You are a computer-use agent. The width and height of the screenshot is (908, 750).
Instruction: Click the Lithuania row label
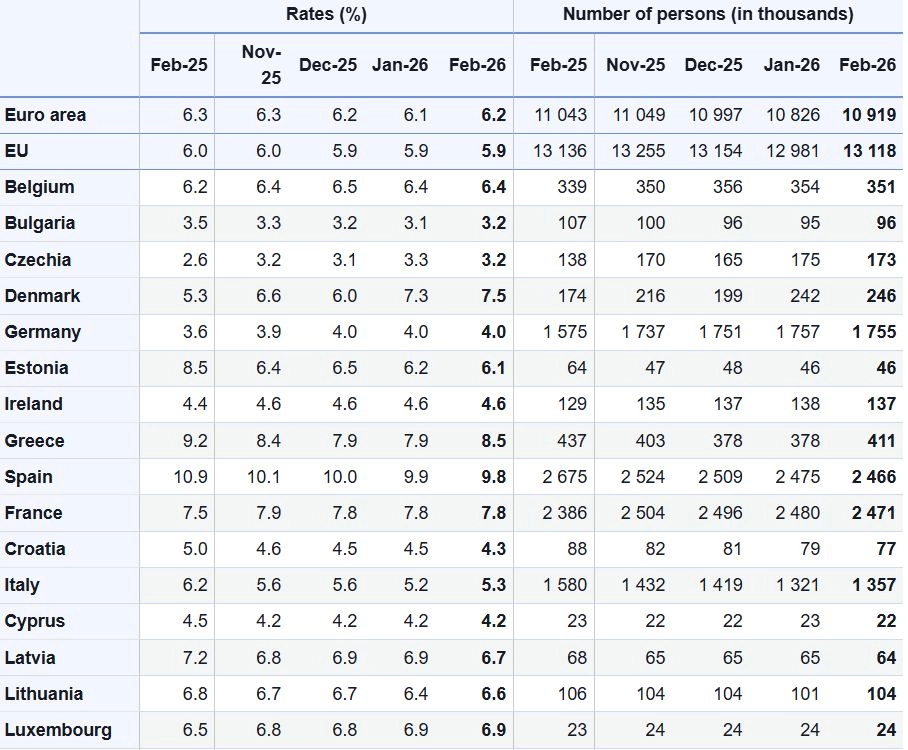pyautogui.click(x=44, y=694)
